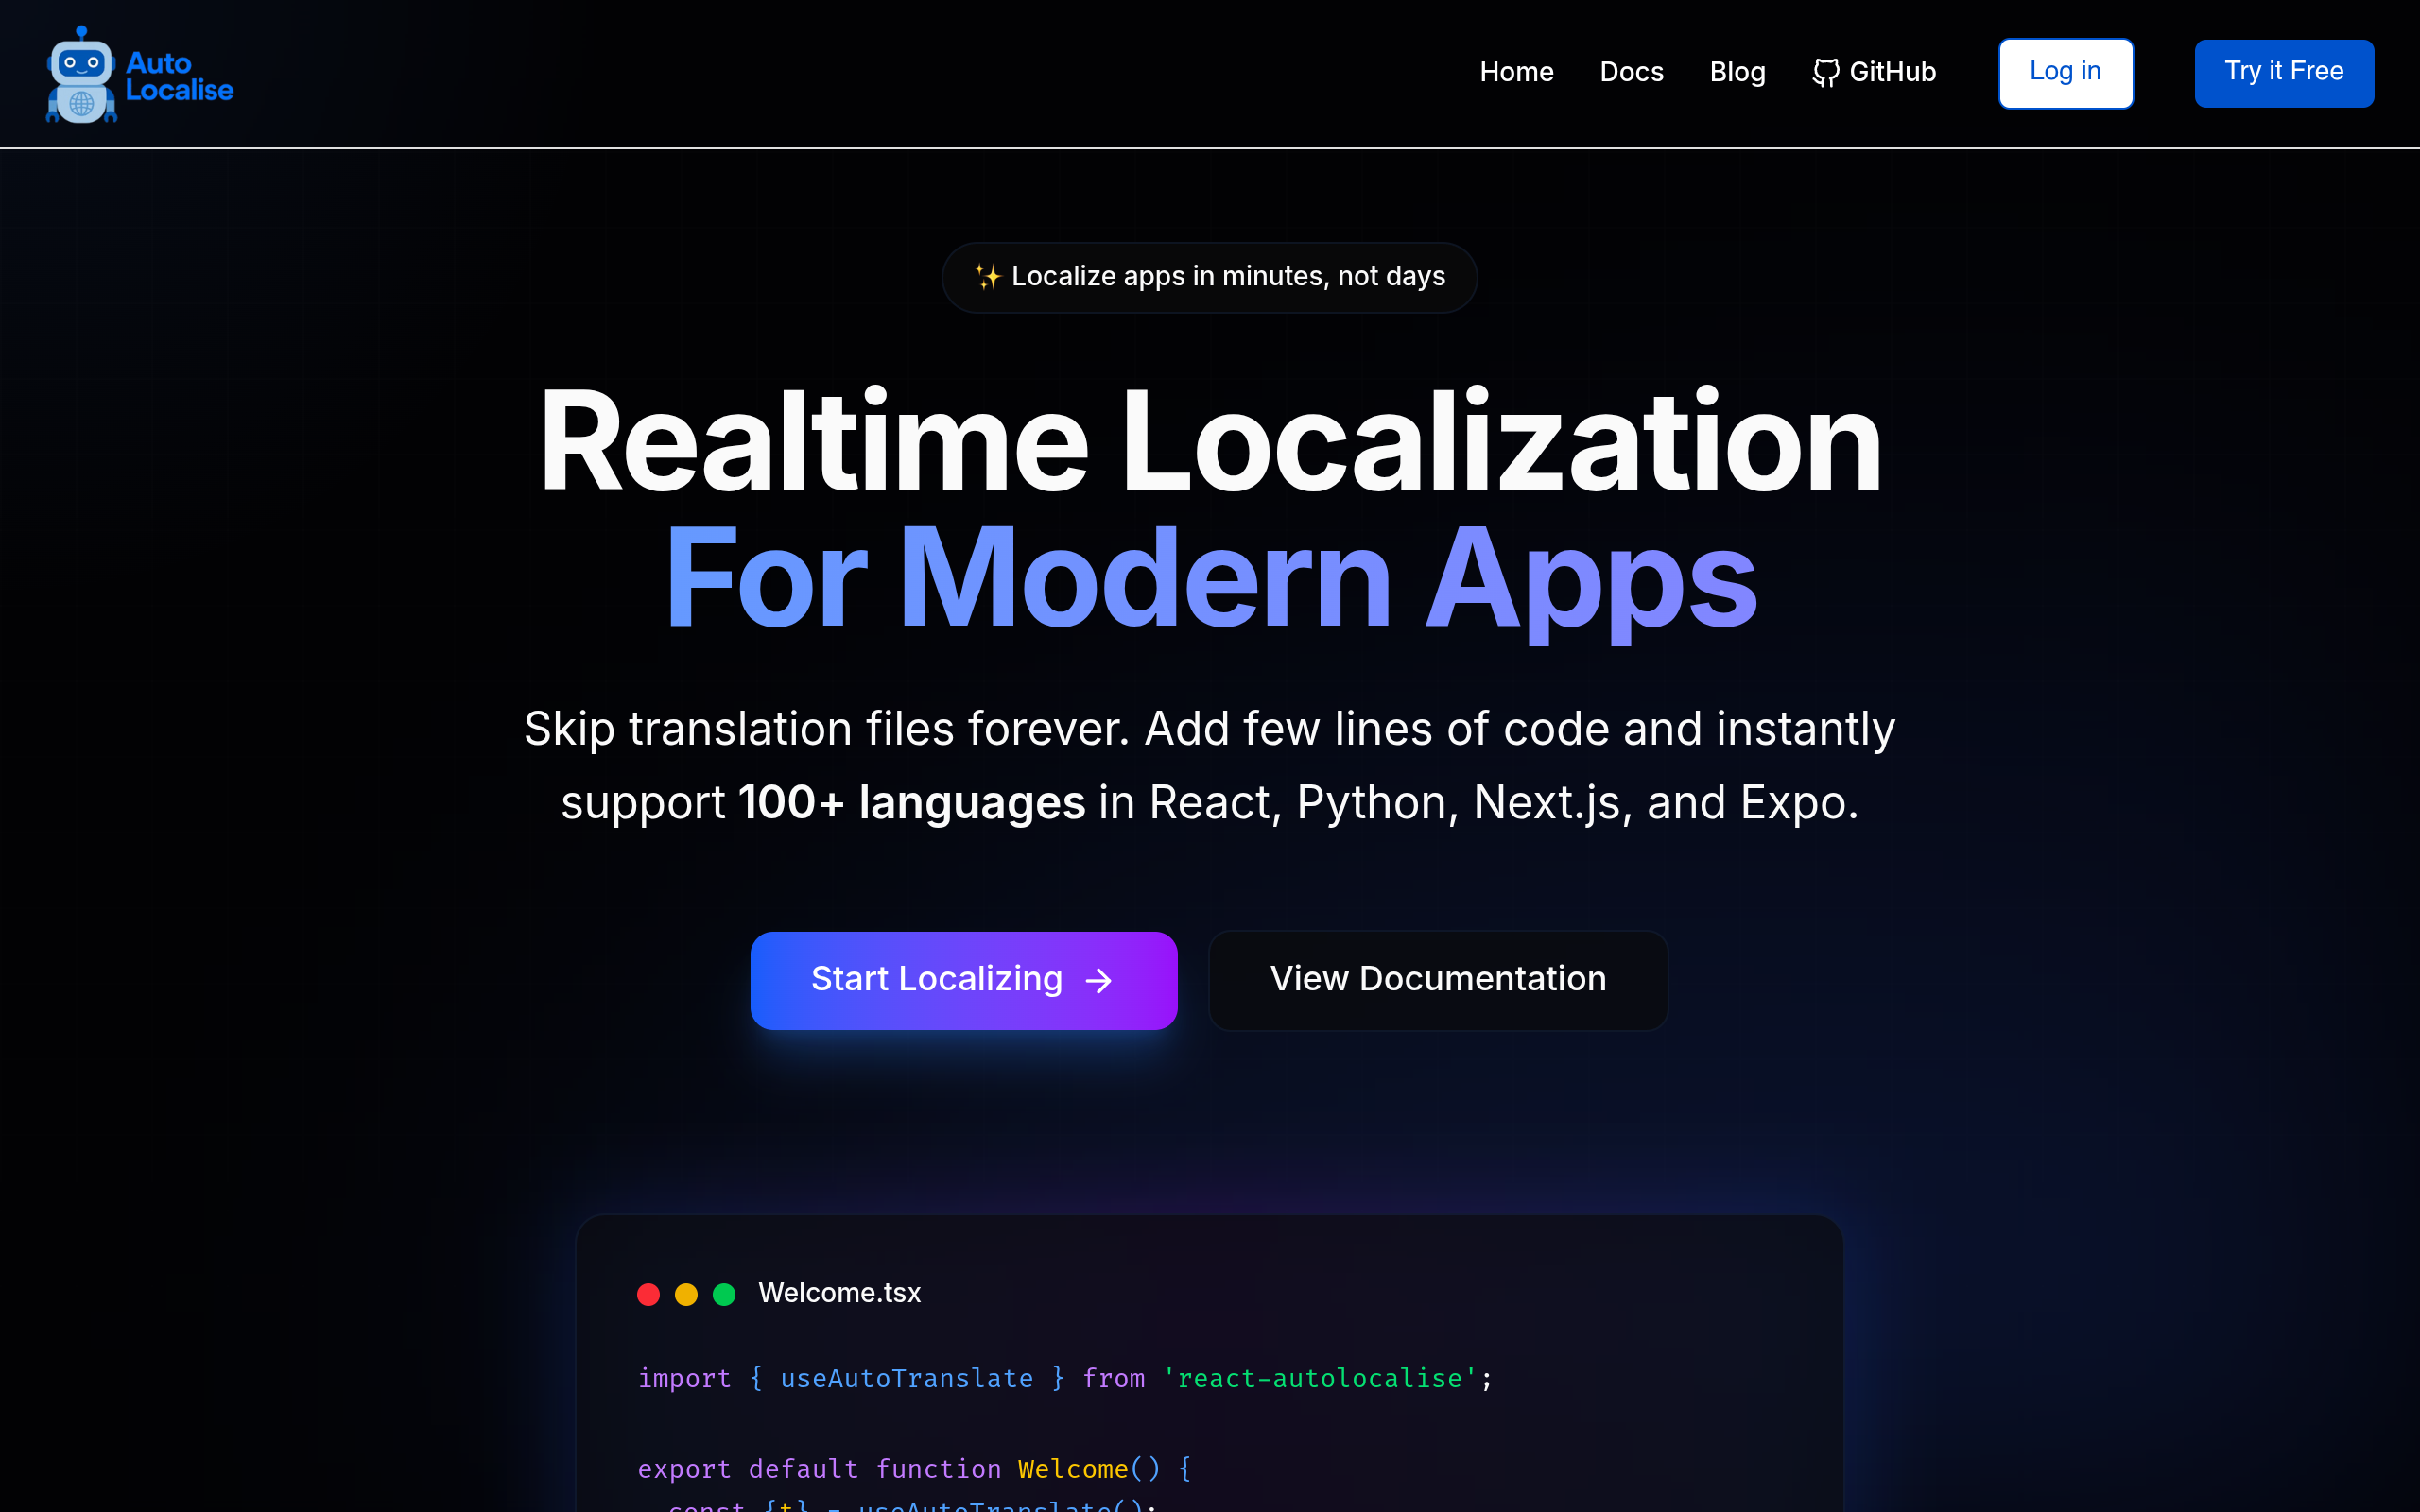The height and width of the screenshot is (1512, 2420).
Task: Click the Try it Free button
Action: pos(2283,73)
